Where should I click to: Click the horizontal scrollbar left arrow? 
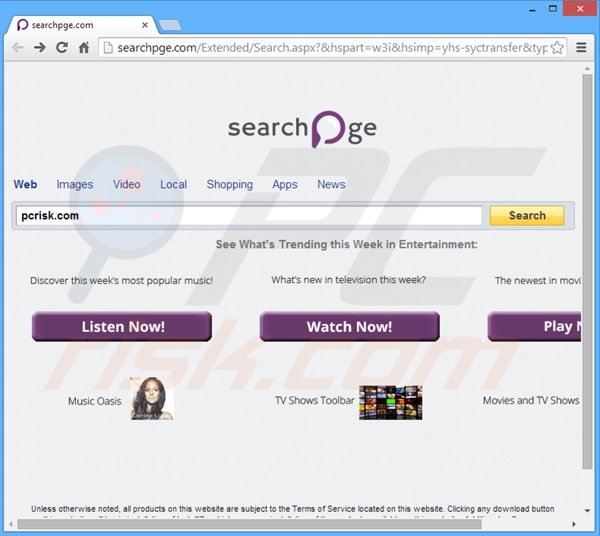(11, 524)
